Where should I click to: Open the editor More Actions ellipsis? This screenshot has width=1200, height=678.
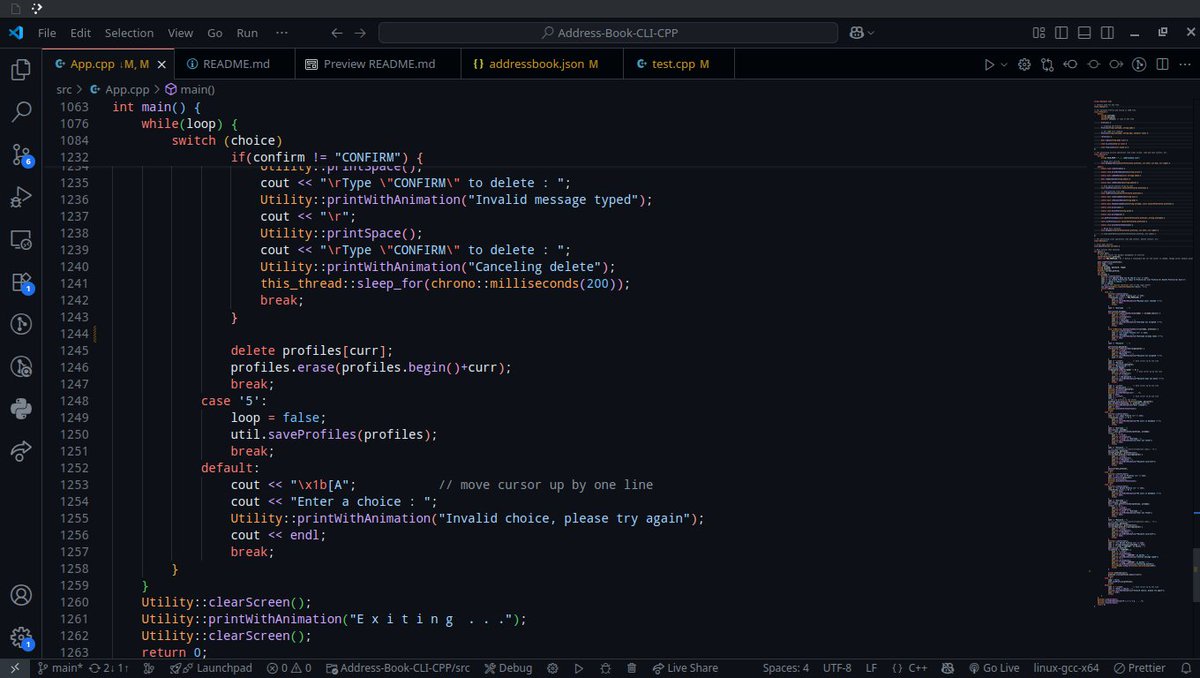tap(1184, 64)
